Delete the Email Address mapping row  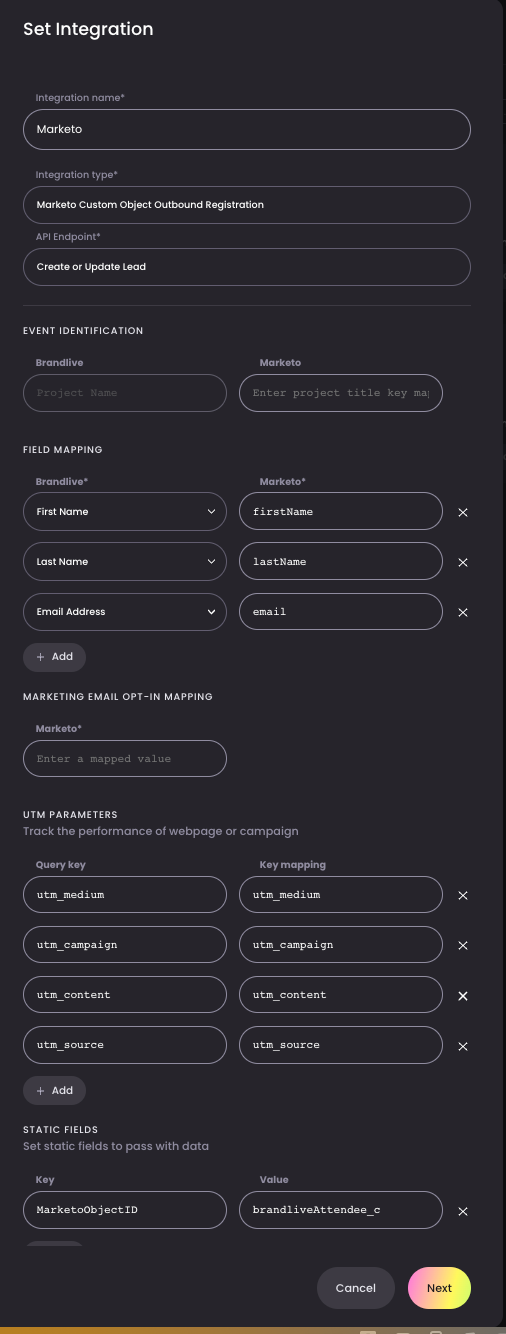[x=463, y=613]
